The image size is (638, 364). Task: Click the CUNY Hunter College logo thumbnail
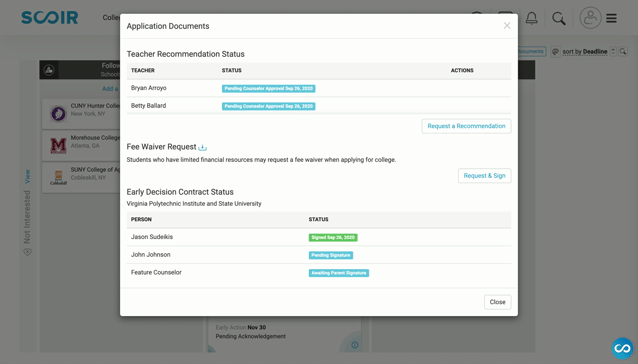(x=58, y=113)
